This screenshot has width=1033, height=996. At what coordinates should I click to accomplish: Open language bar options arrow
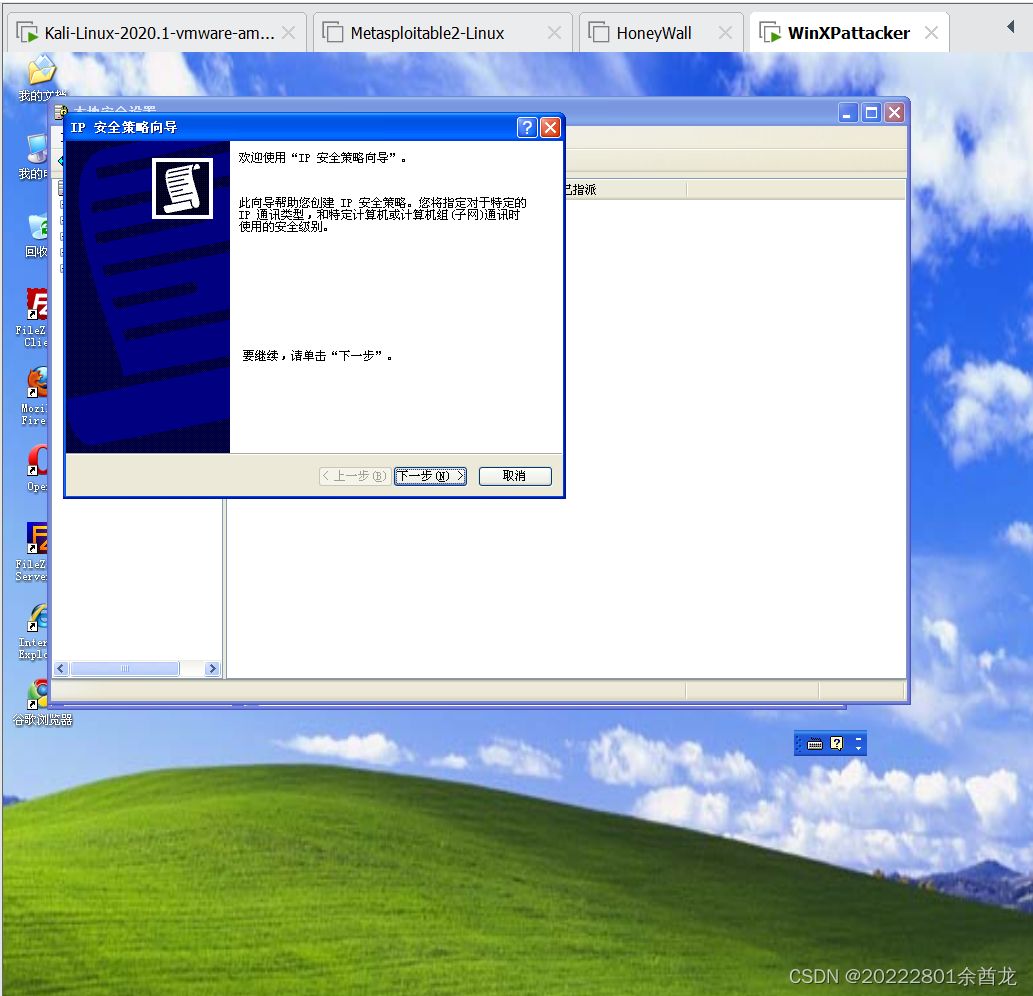click(x=858, y=748)
